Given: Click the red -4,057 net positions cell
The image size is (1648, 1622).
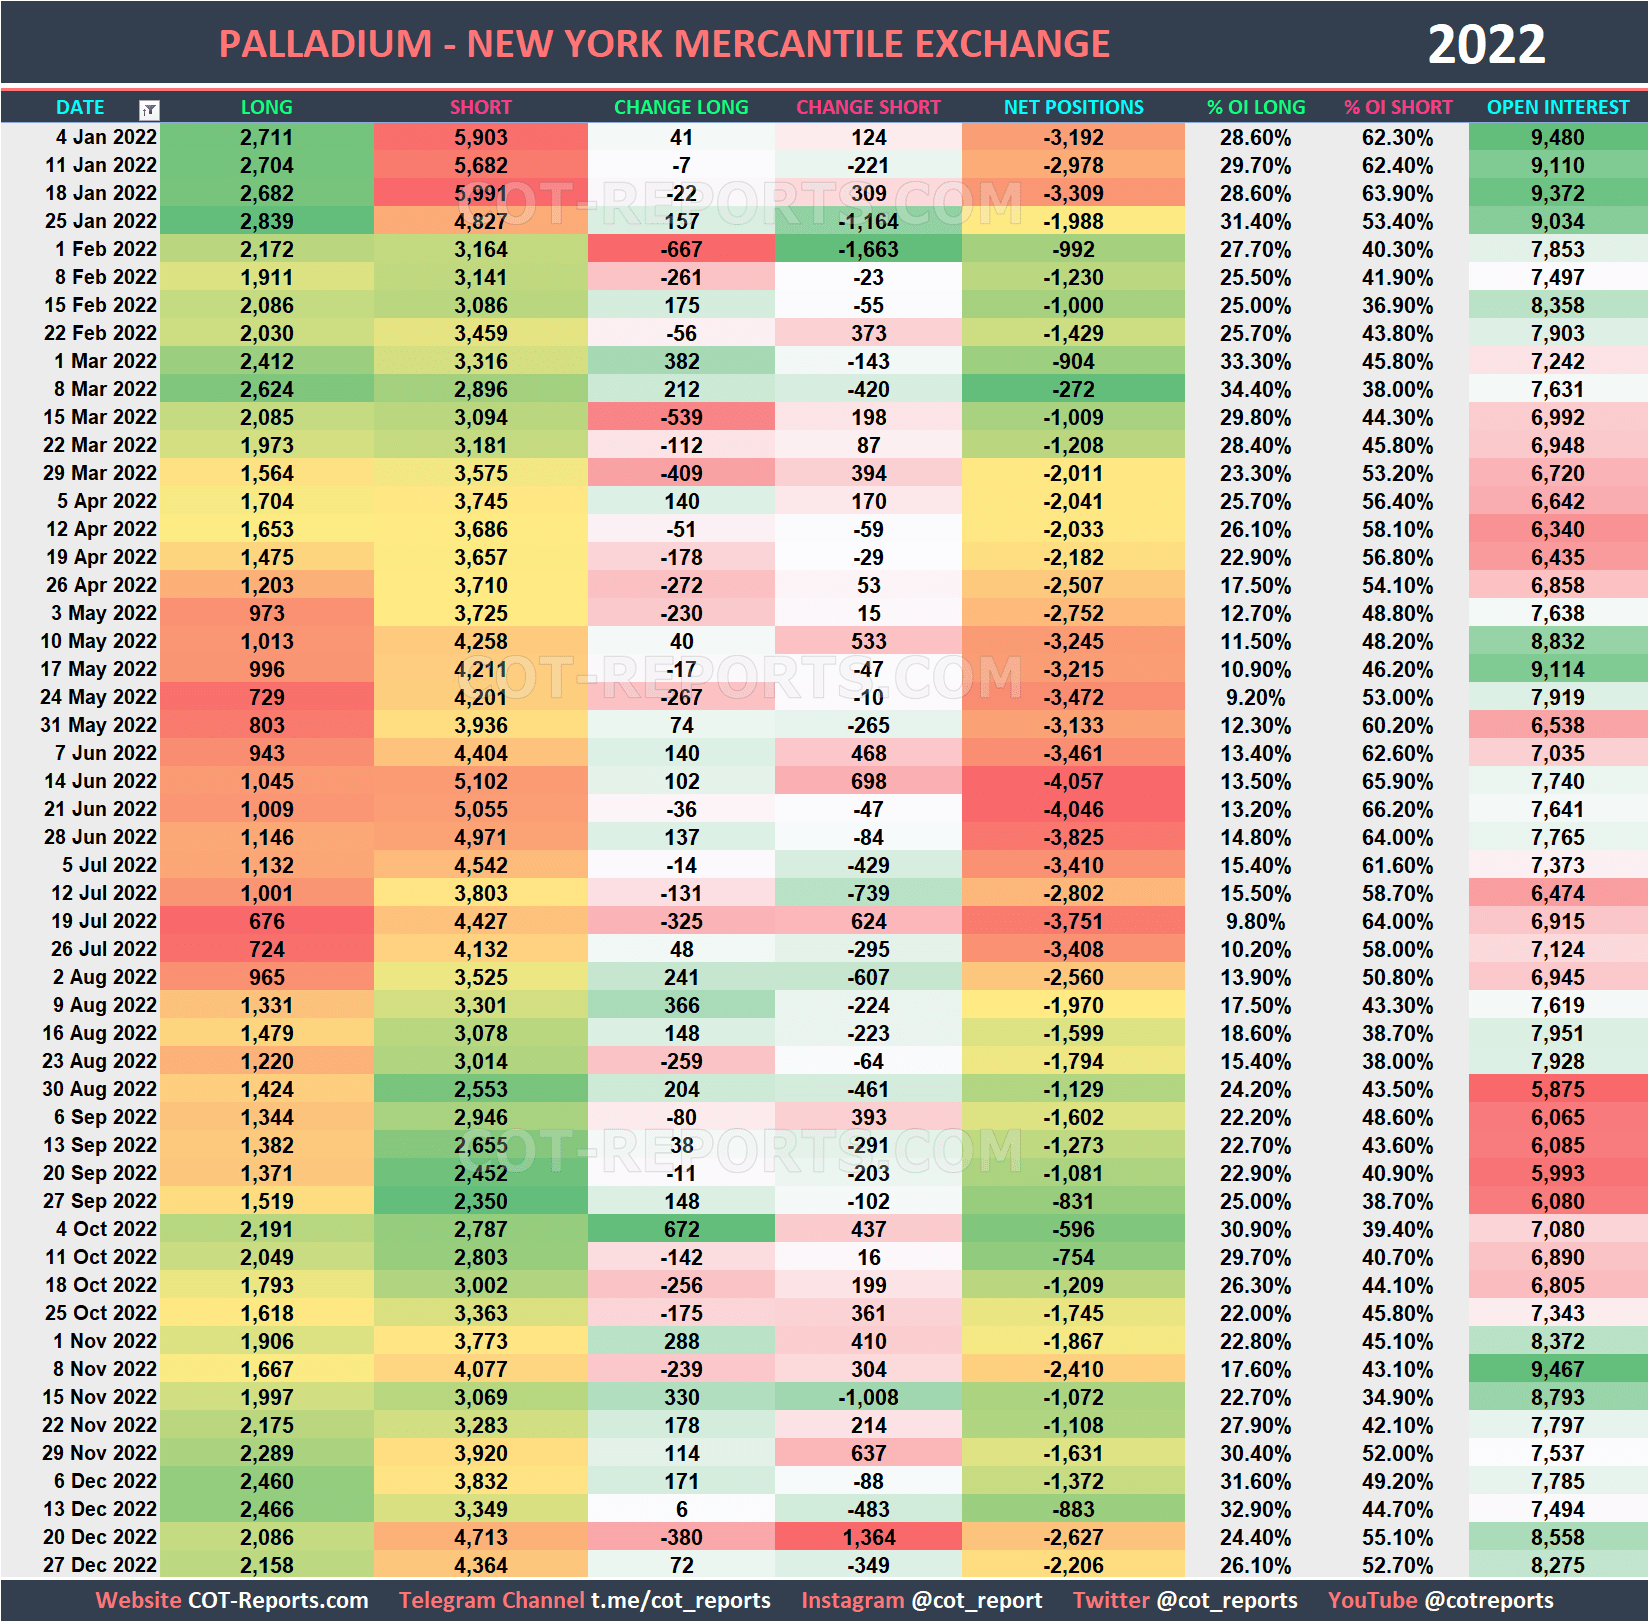Looking at the screenshot, I should (1071, 781).
